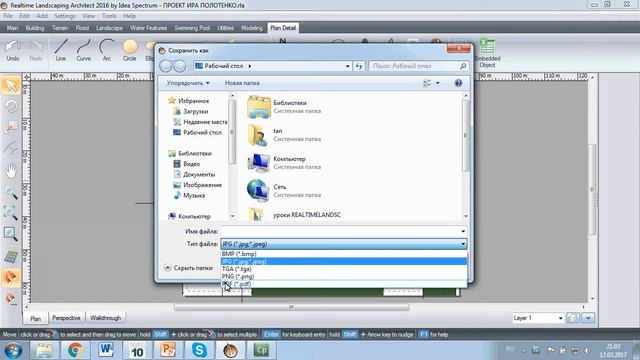The height and width of the screenshot is (360, 640).
Task: Open the уроки REALTIMELANDSC folder
Action: tap(294, 214)
